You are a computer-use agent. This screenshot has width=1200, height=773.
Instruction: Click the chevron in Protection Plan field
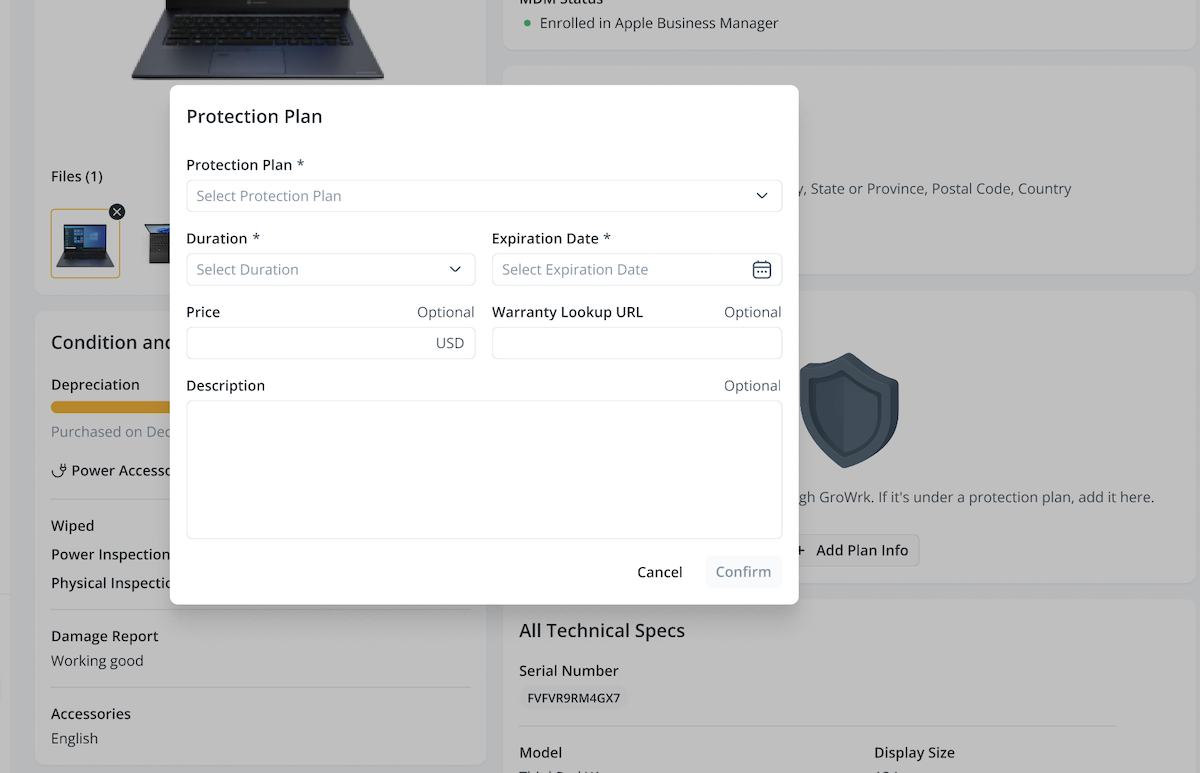click(761, 196)
